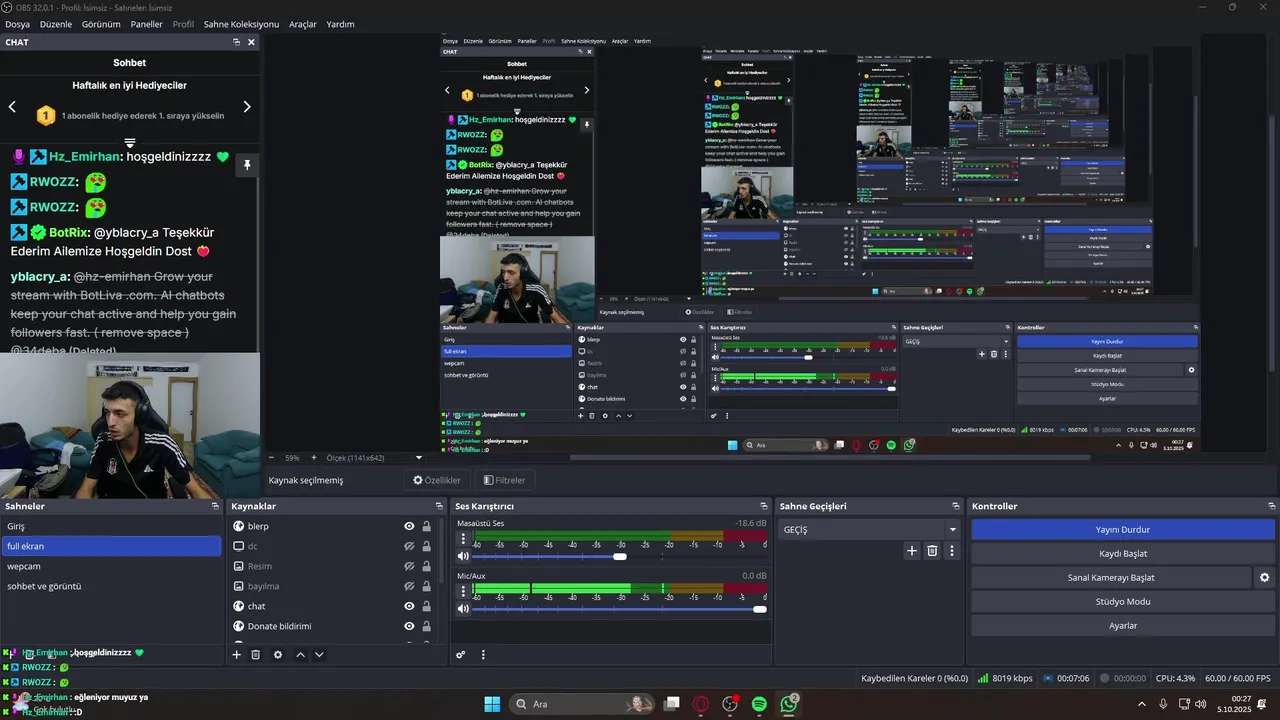
Task: Show system tray hidden icons chevron
Action: click(1142, 704)
